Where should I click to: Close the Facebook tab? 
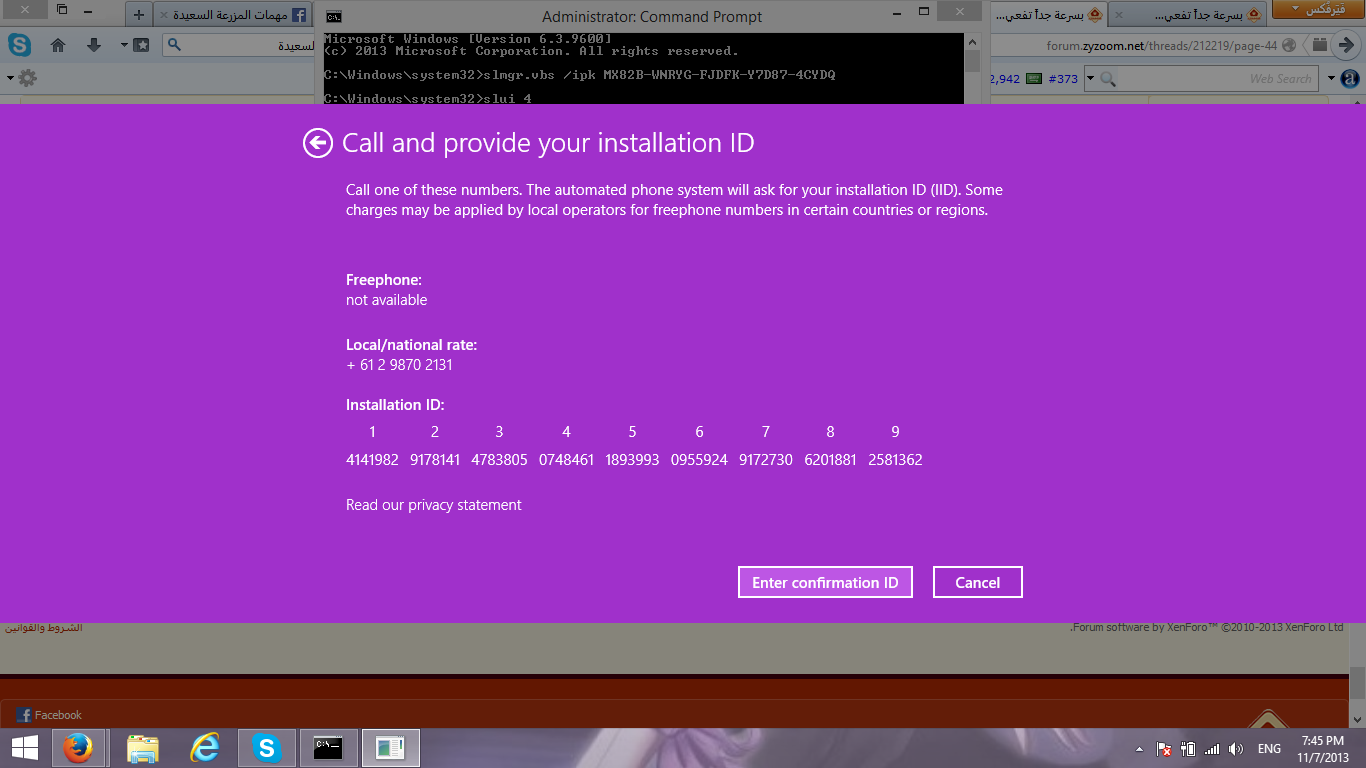[x=162, y=16]
